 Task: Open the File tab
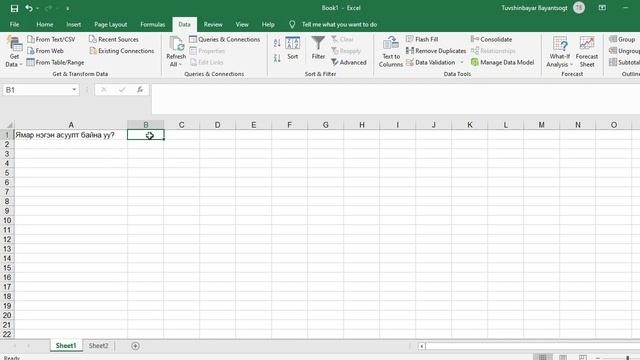[x=14, y=24]
